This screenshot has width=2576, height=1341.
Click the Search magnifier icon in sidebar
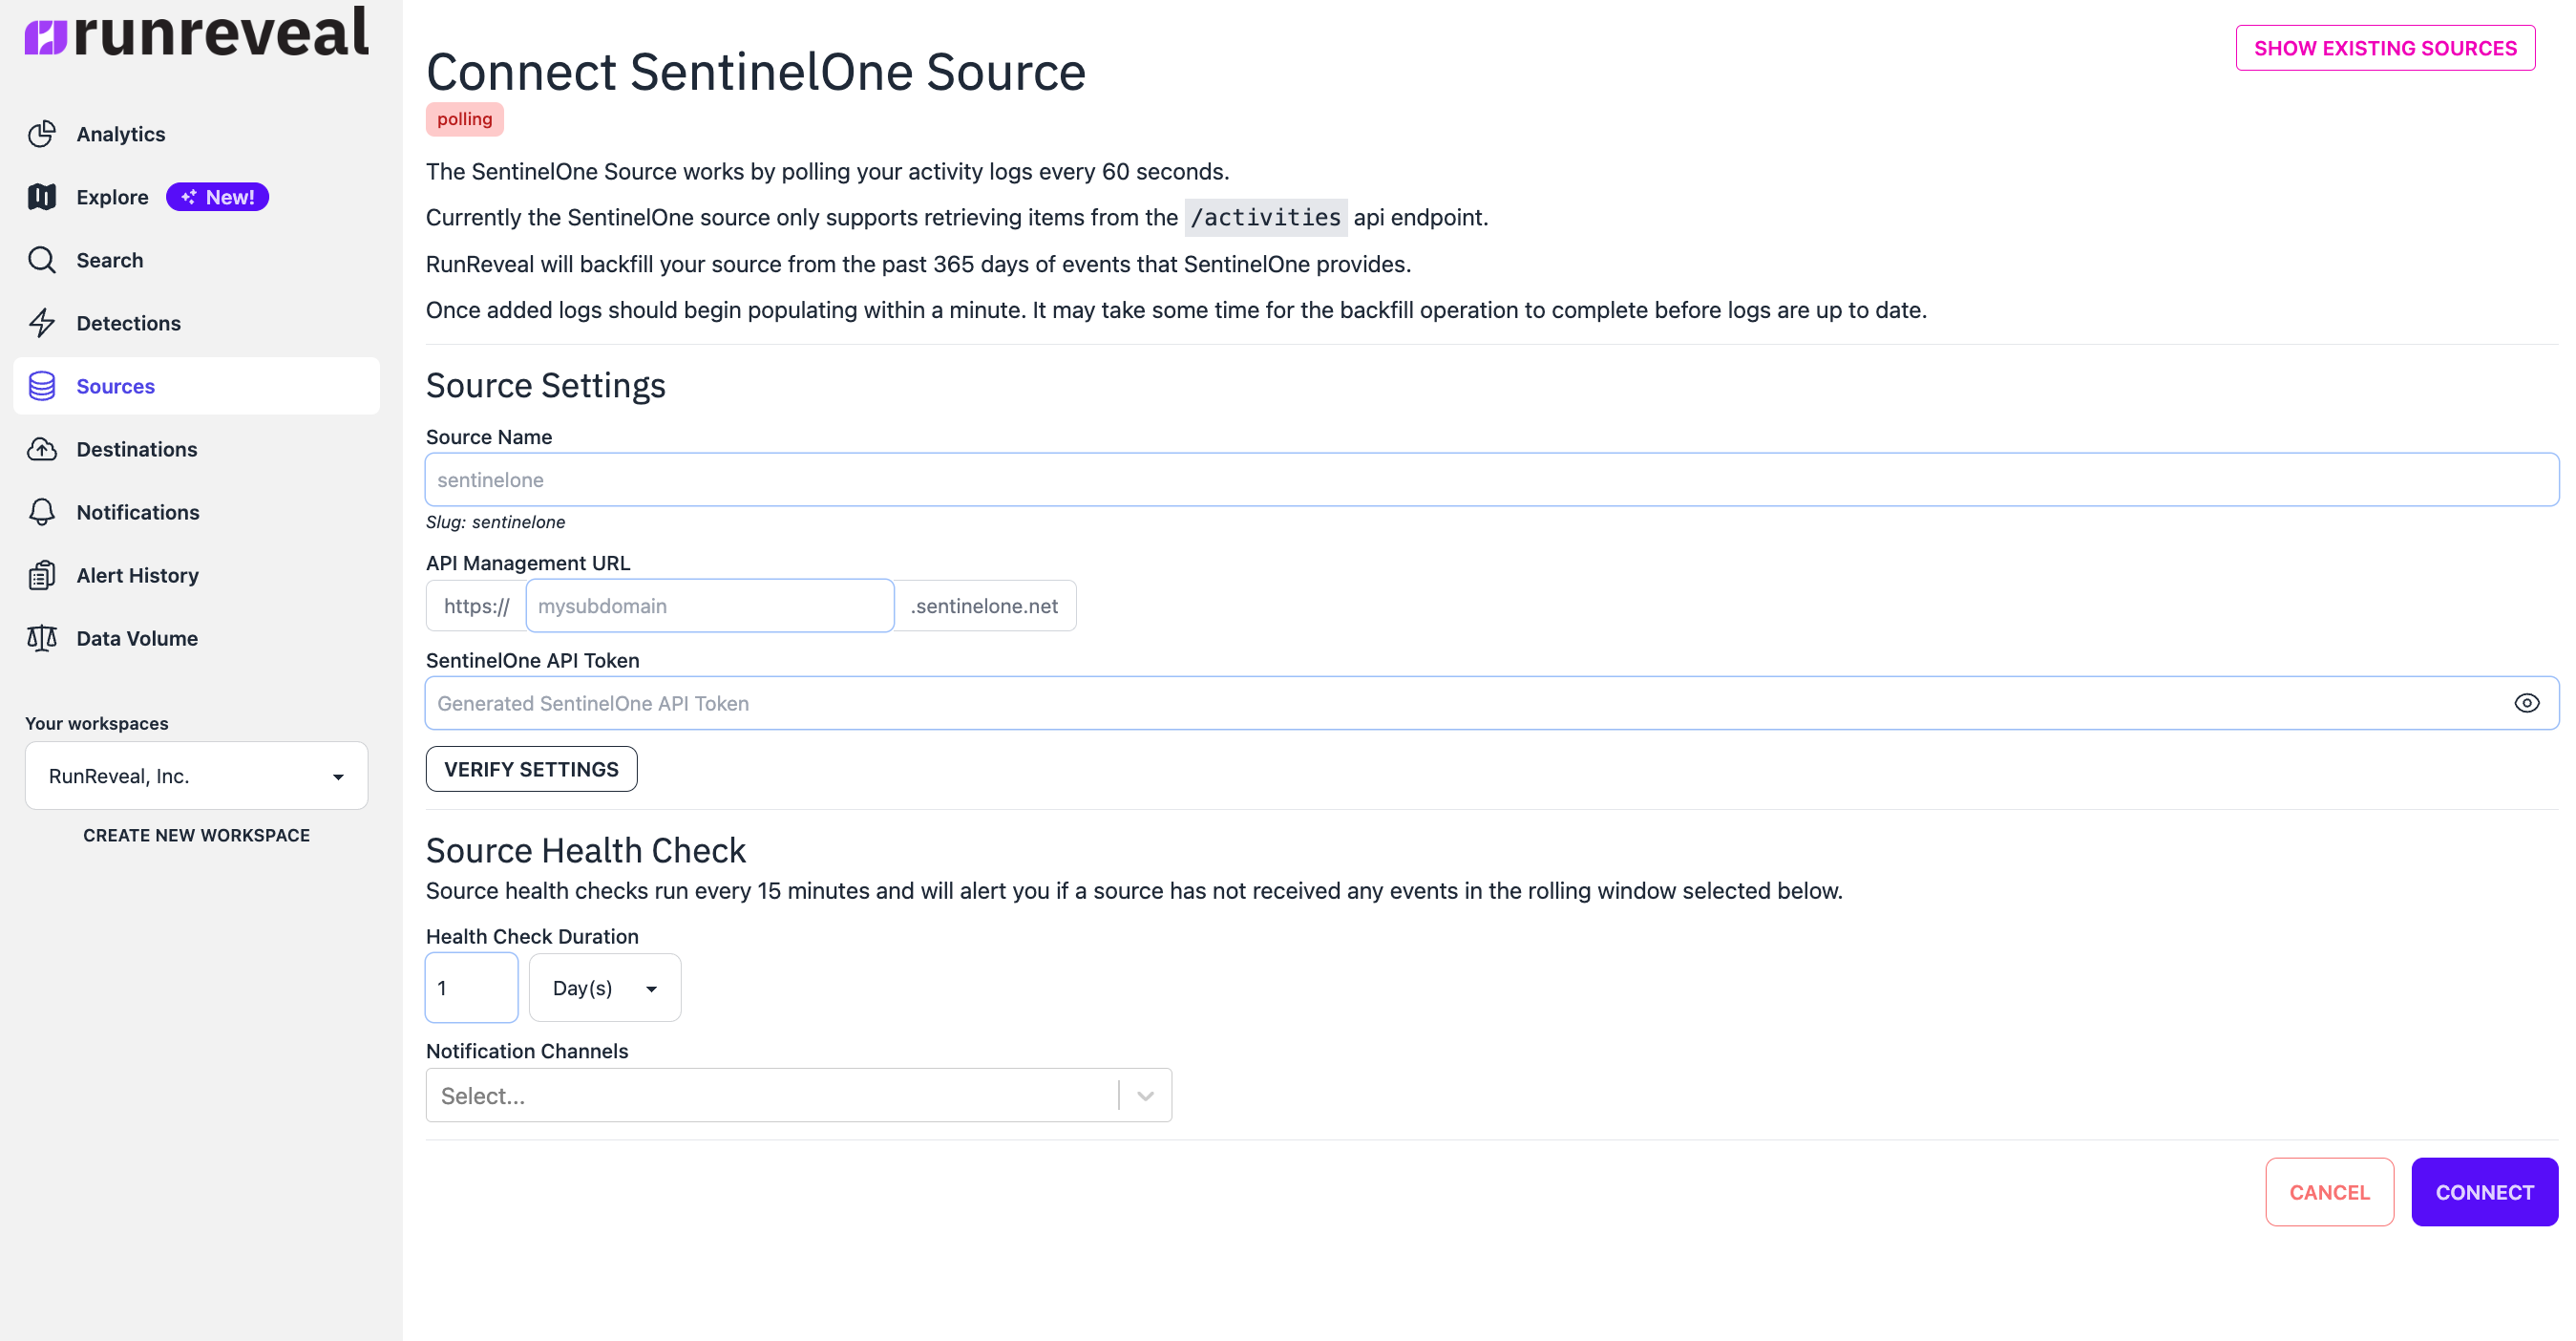pos(42,260)
